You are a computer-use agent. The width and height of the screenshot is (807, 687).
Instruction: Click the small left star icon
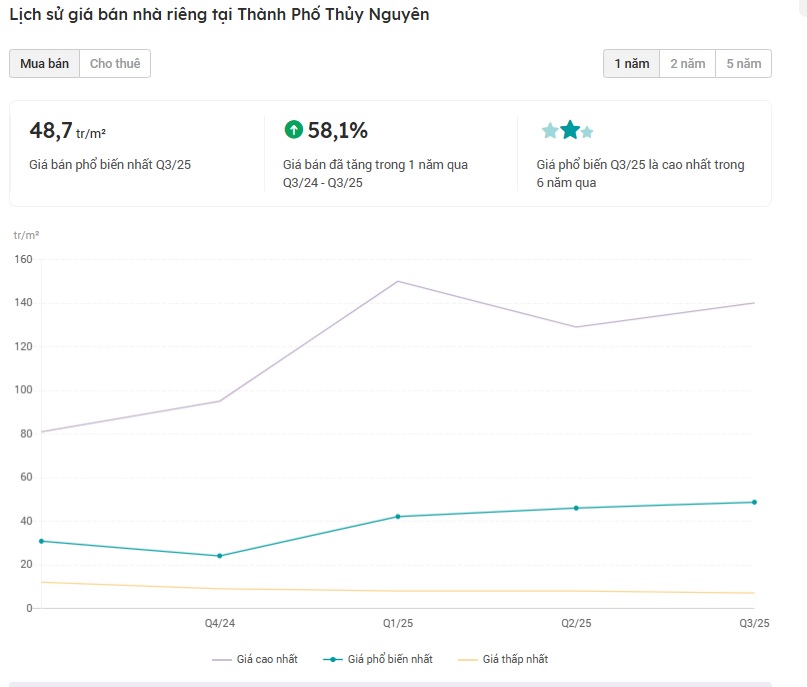549,131
